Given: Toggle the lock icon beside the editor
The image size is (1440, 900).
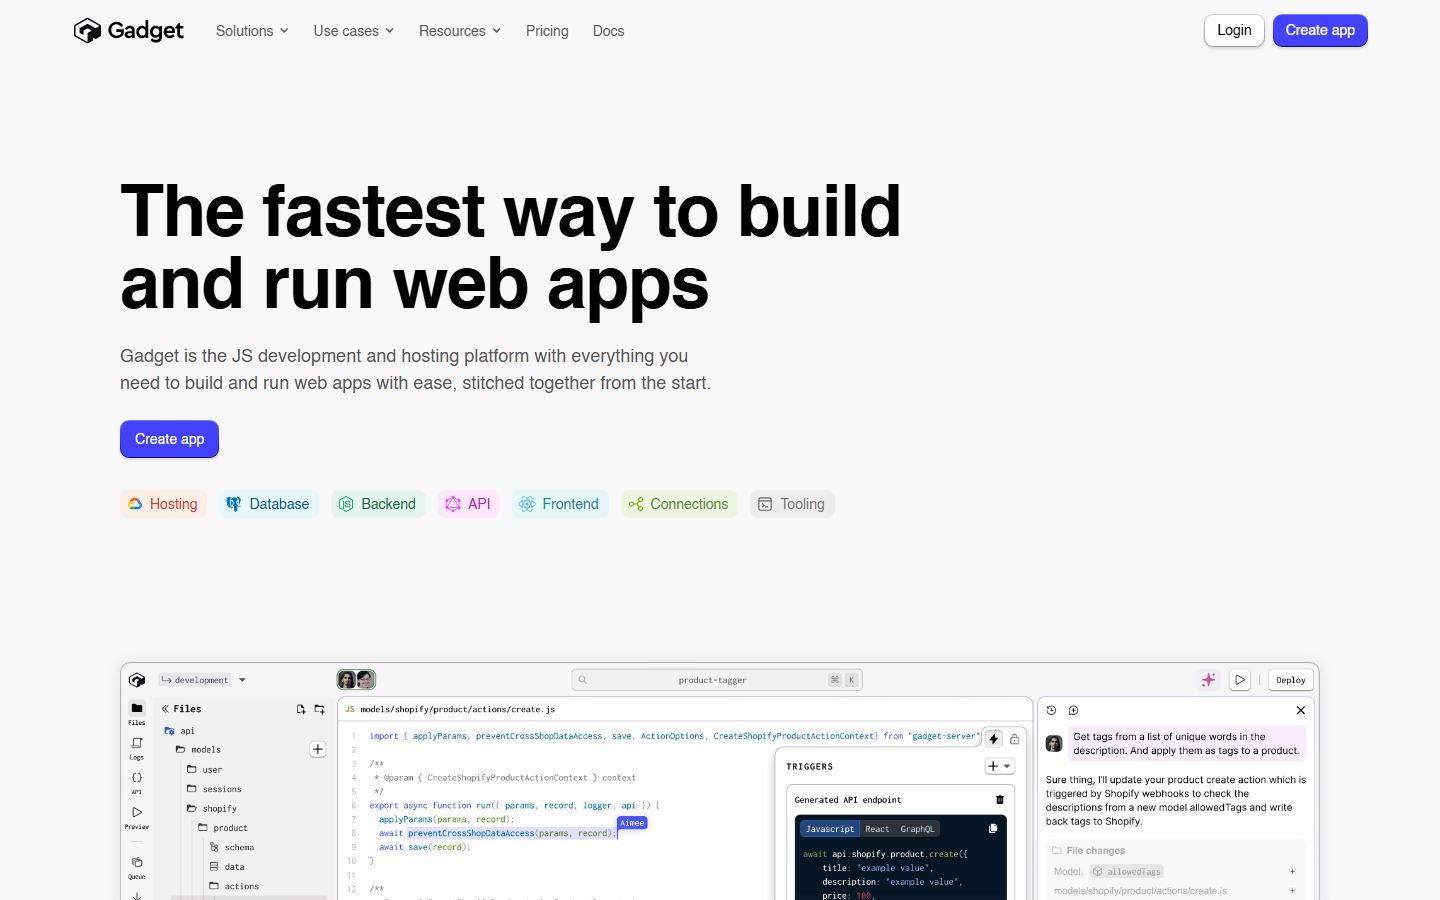Looking at the screenshot, I should (1015, 738).
